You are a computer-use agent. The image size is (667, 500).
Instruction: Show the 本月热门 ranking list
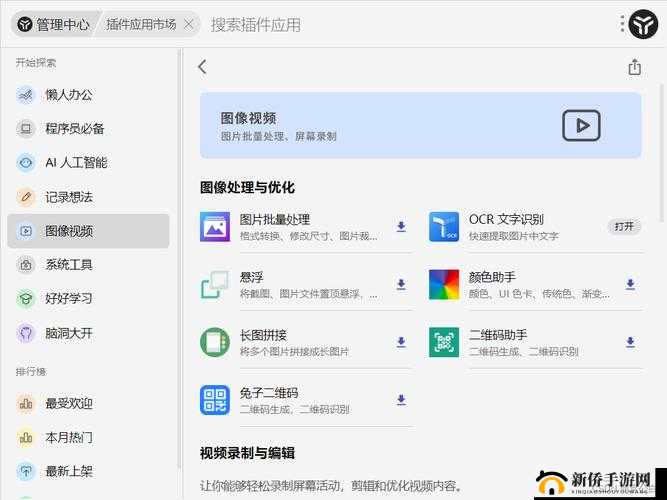point(88,437)
